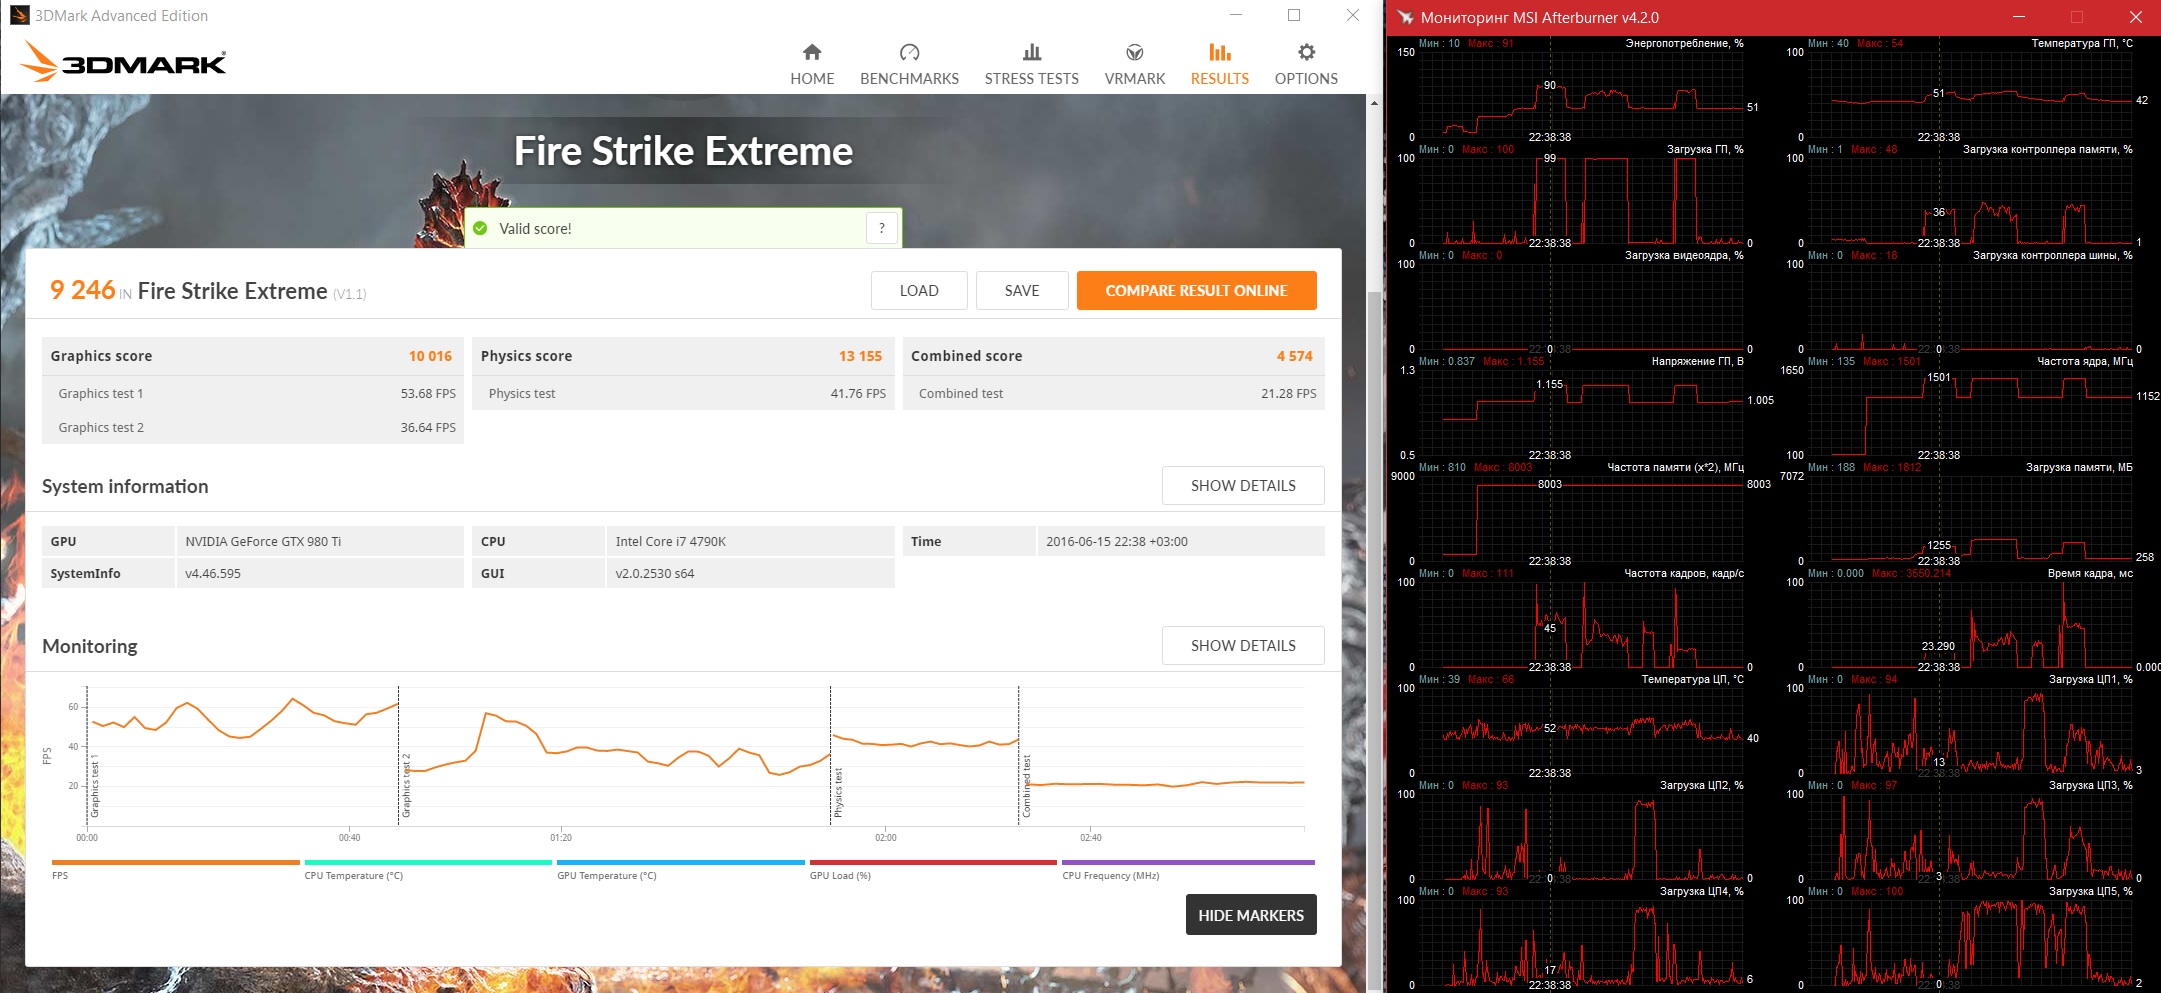Screen dimensions: 2161x993
Task: Click the Graphics score value 10 016
Action: [x=430, y=356]
